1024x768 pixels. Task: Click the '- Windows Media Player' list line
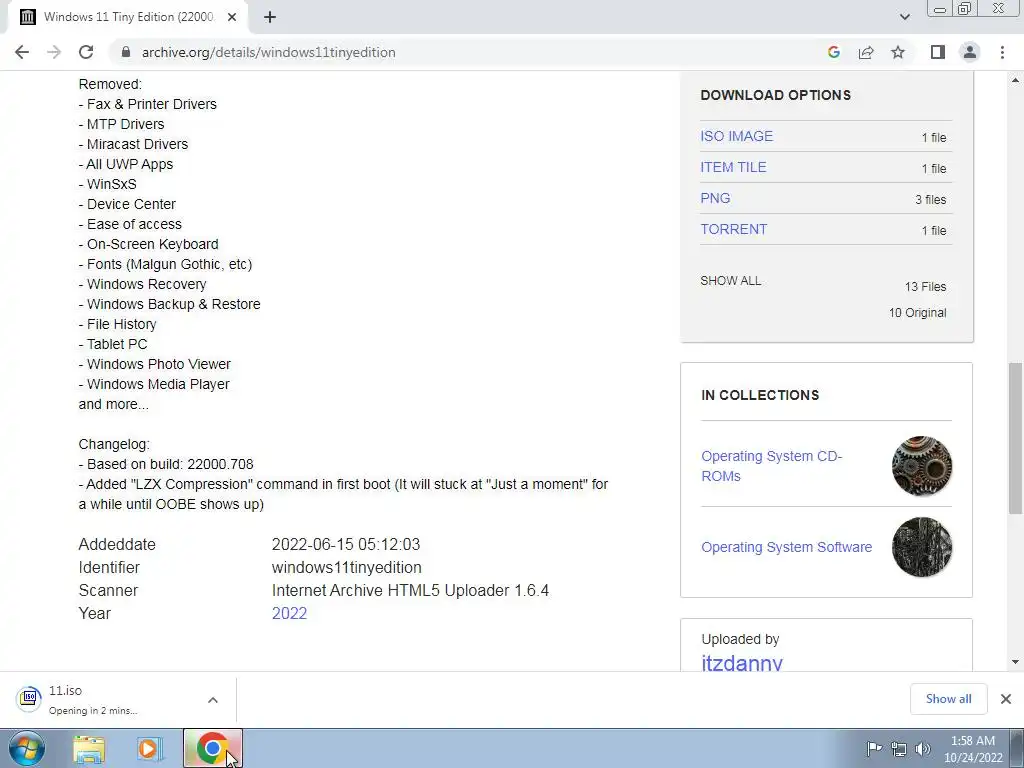(x=154, y=384)
